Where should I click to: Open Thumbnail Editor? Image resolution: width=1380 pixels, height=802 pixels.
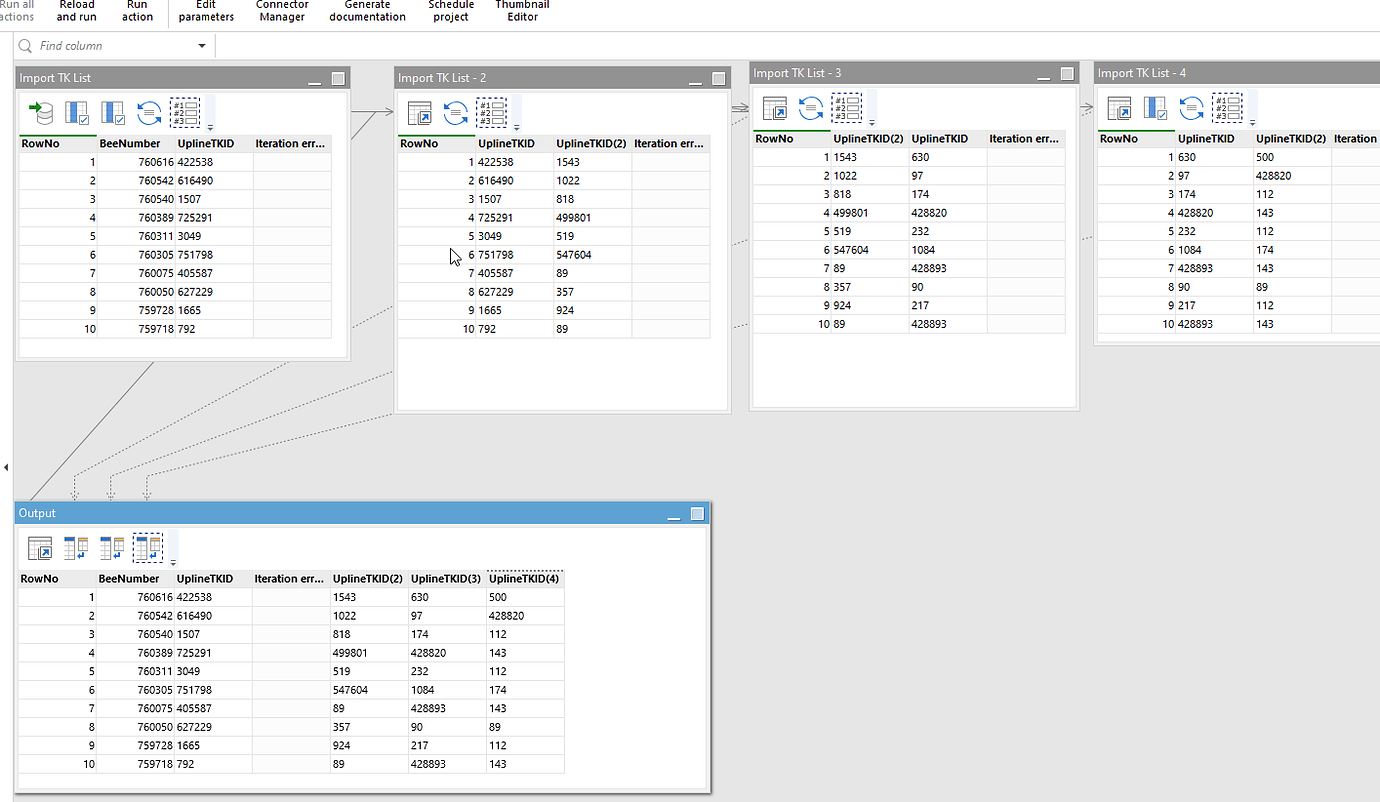click(x=522, y=11)
